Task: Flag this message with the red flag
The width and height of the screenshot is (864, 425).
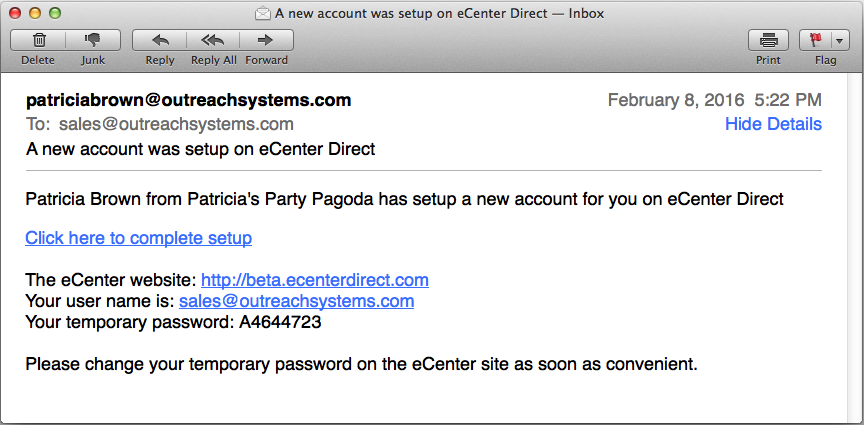Action: click(815, 40)
